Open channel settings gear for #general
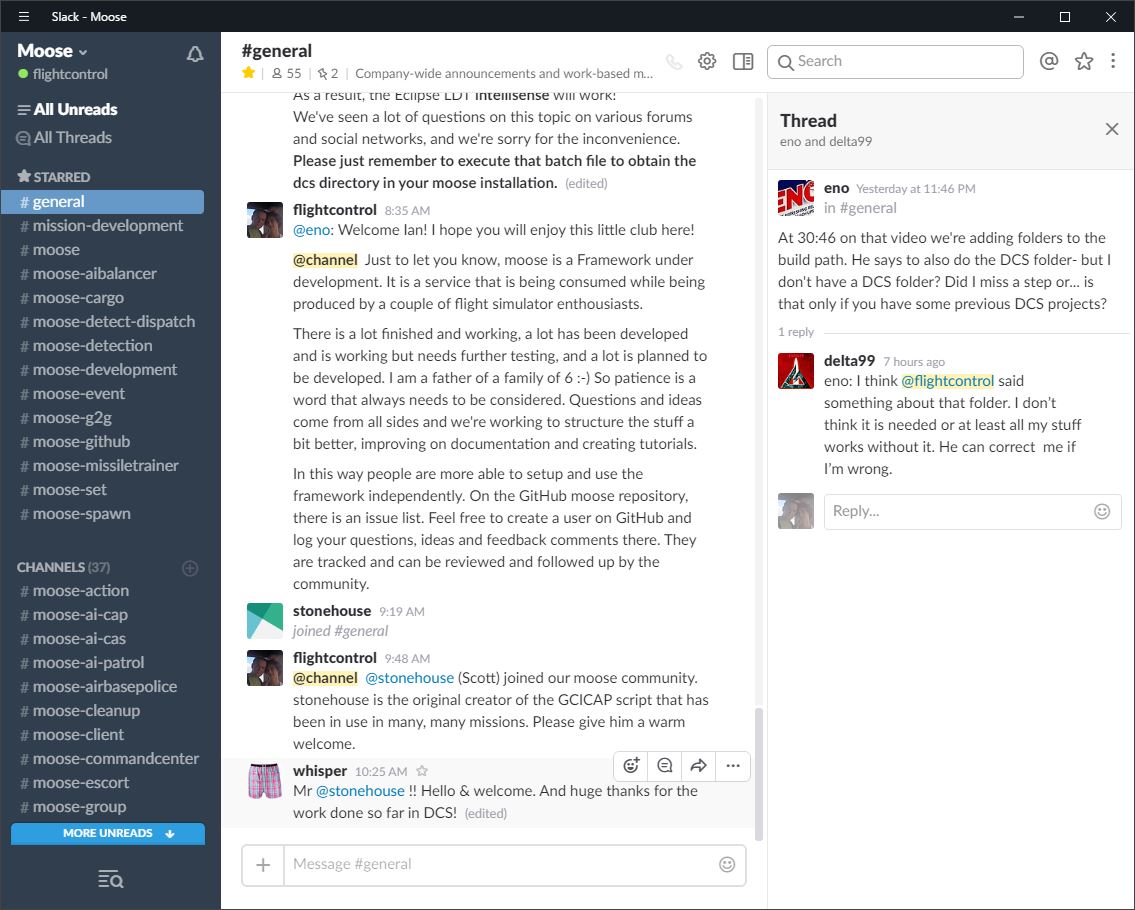Viewport: 1135px width, 910px height. (707, 61)
